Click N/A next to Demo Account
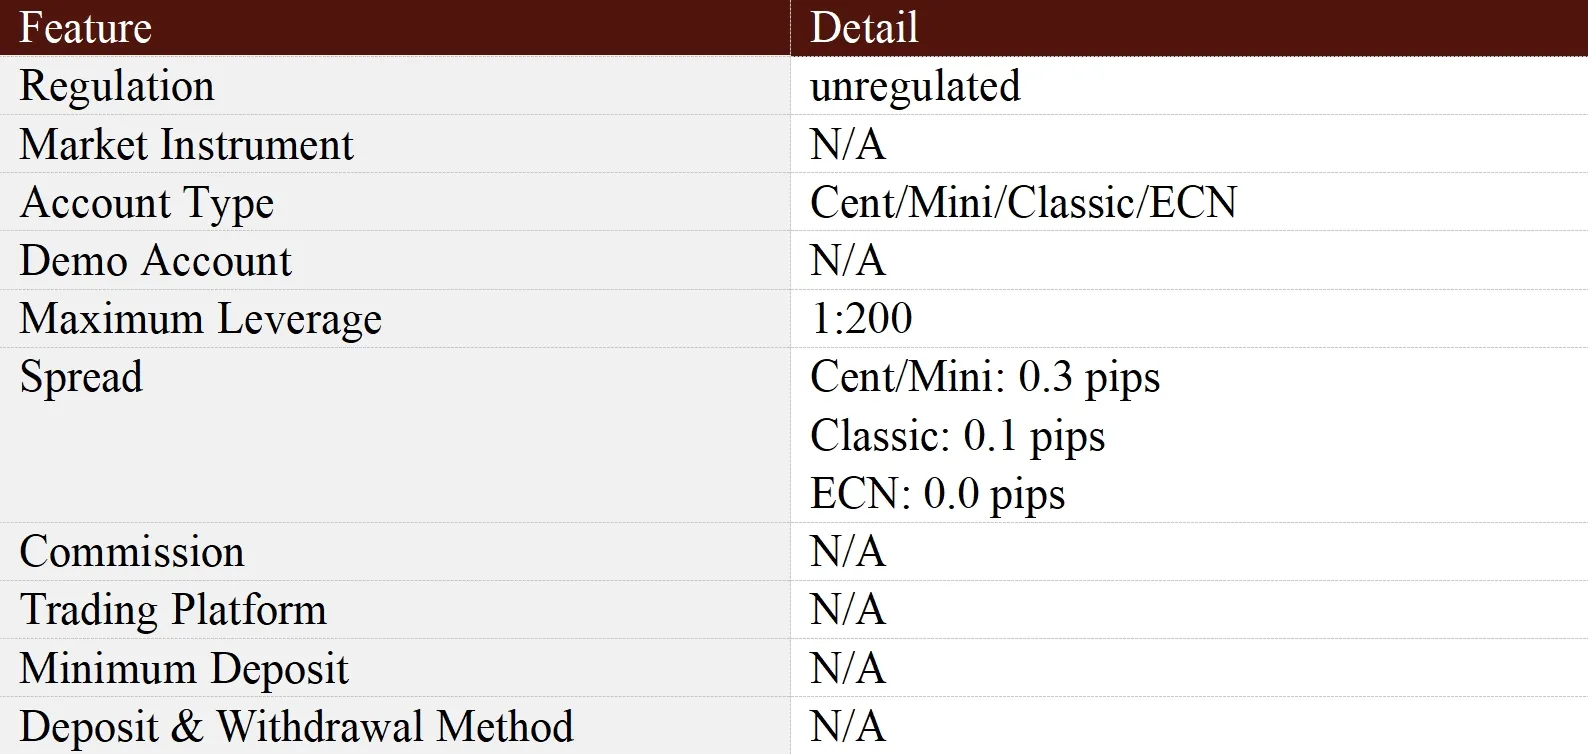1588x754 pixels. coord(848,261)
